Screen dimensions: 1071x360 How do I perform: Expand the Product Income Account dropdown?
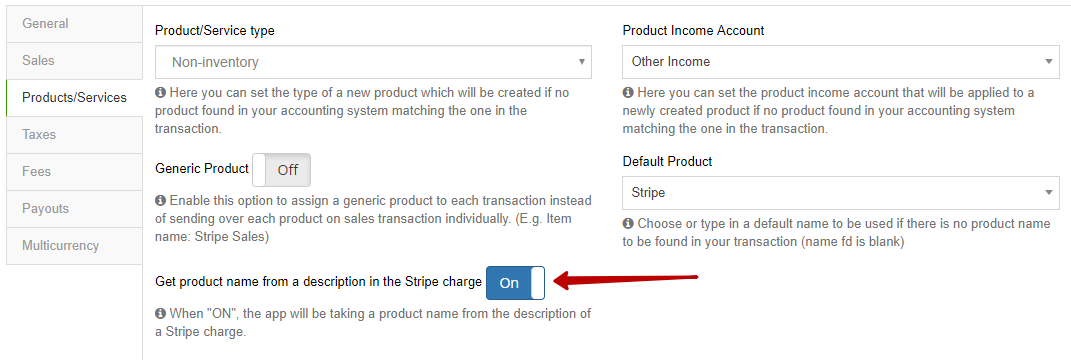click(841, 61)
